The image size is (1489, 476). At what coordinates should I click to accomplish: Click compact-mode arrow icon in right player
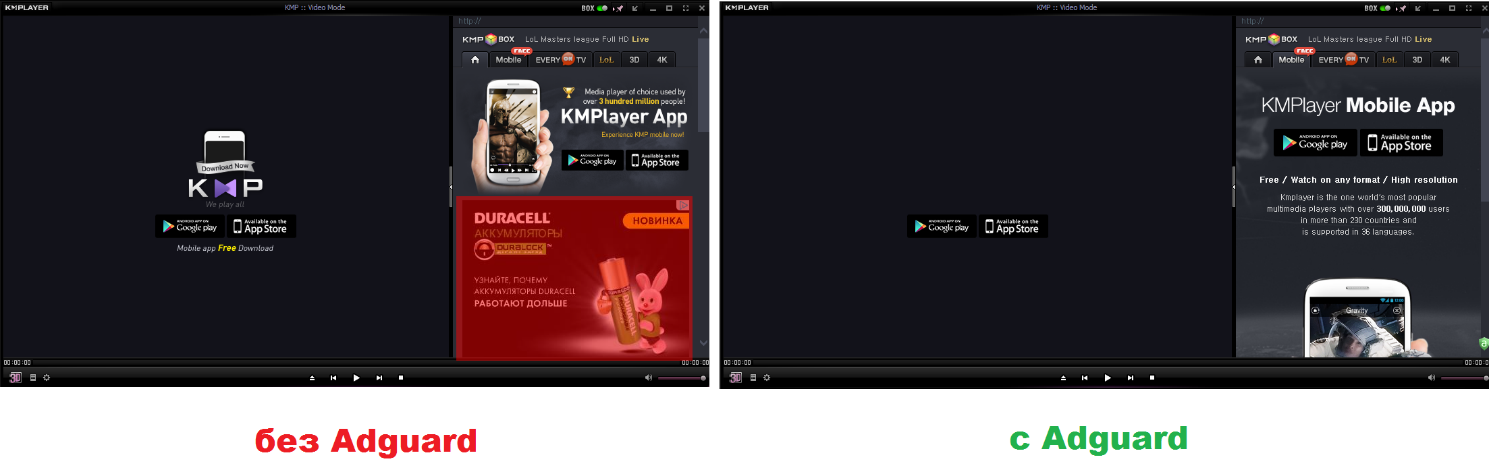1419,7
